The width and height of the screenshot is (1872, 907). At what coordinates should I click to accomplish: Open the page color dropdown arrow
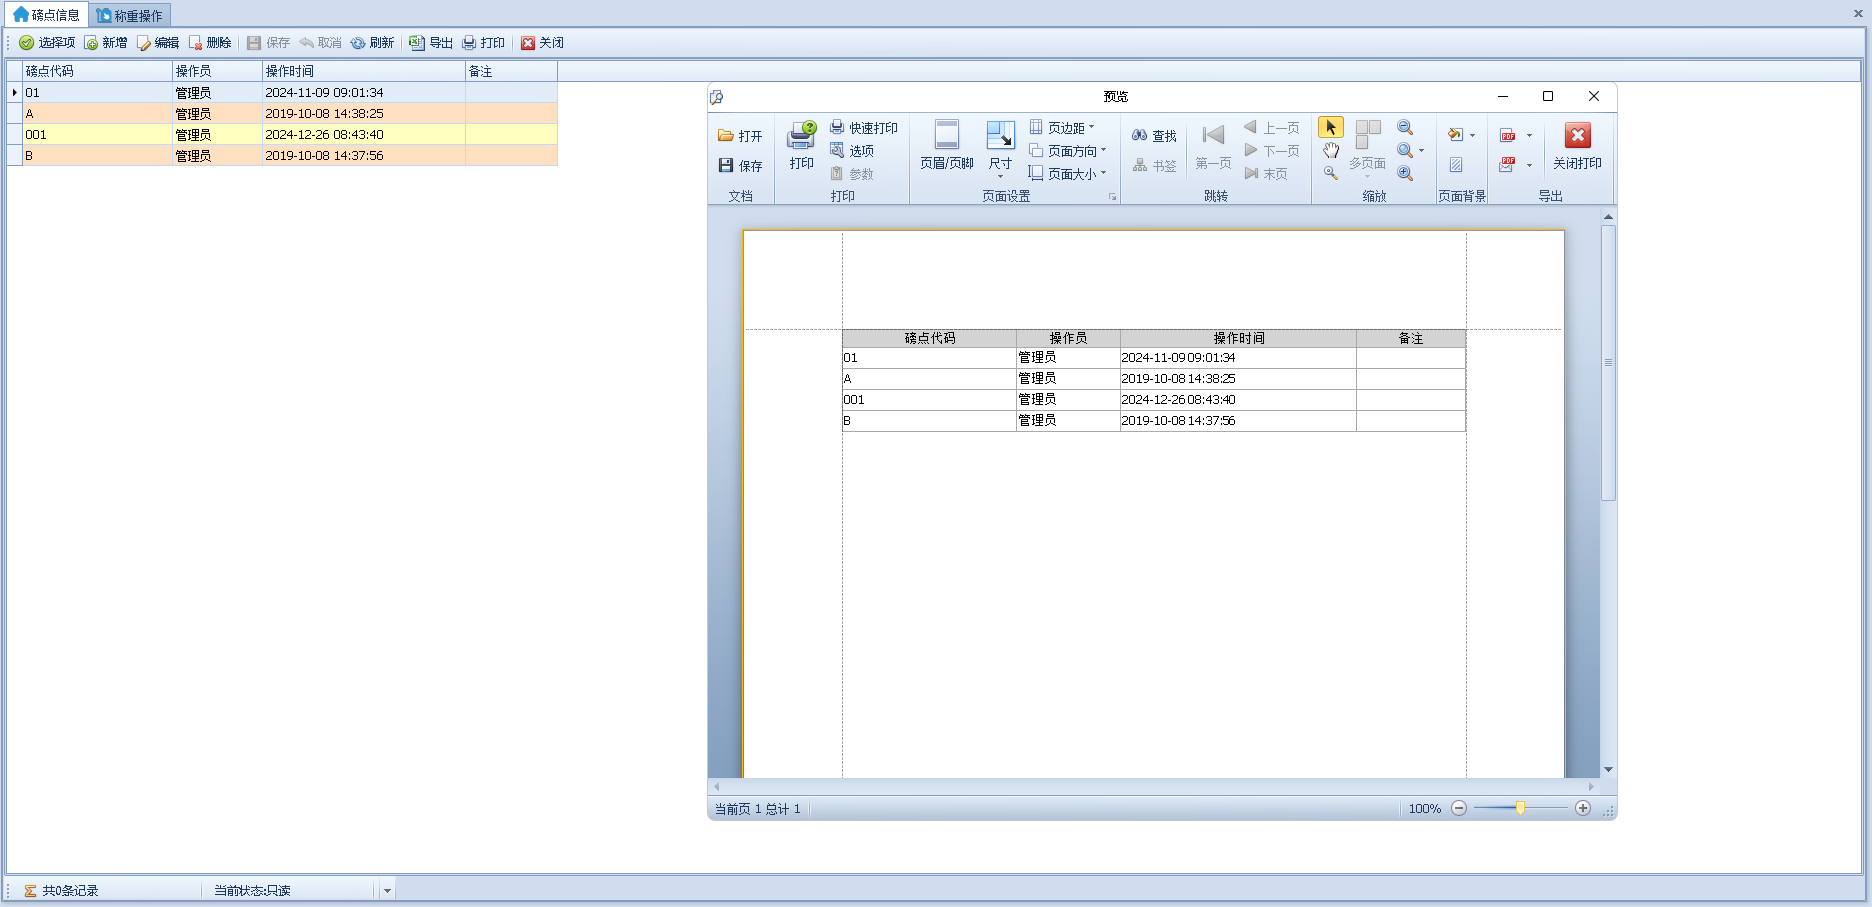[x=1472, y=135]
